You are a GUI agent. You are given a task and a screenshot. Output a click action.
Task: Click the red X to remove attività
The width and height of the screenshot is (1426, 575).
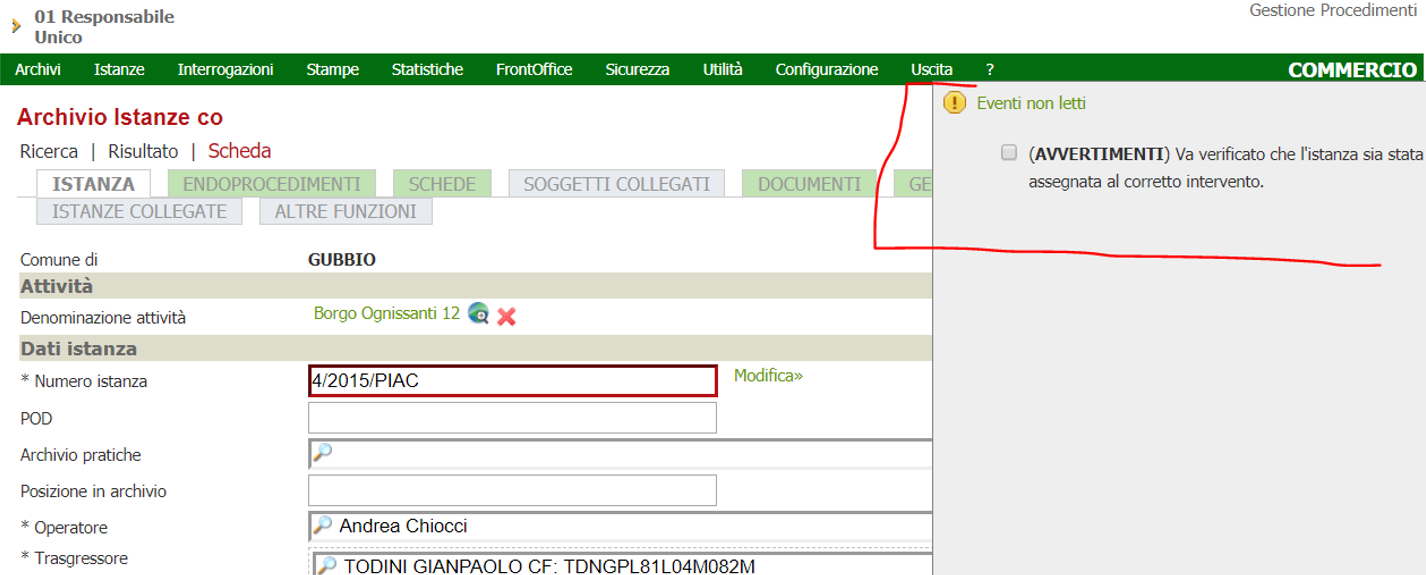(x=507, y=316)
